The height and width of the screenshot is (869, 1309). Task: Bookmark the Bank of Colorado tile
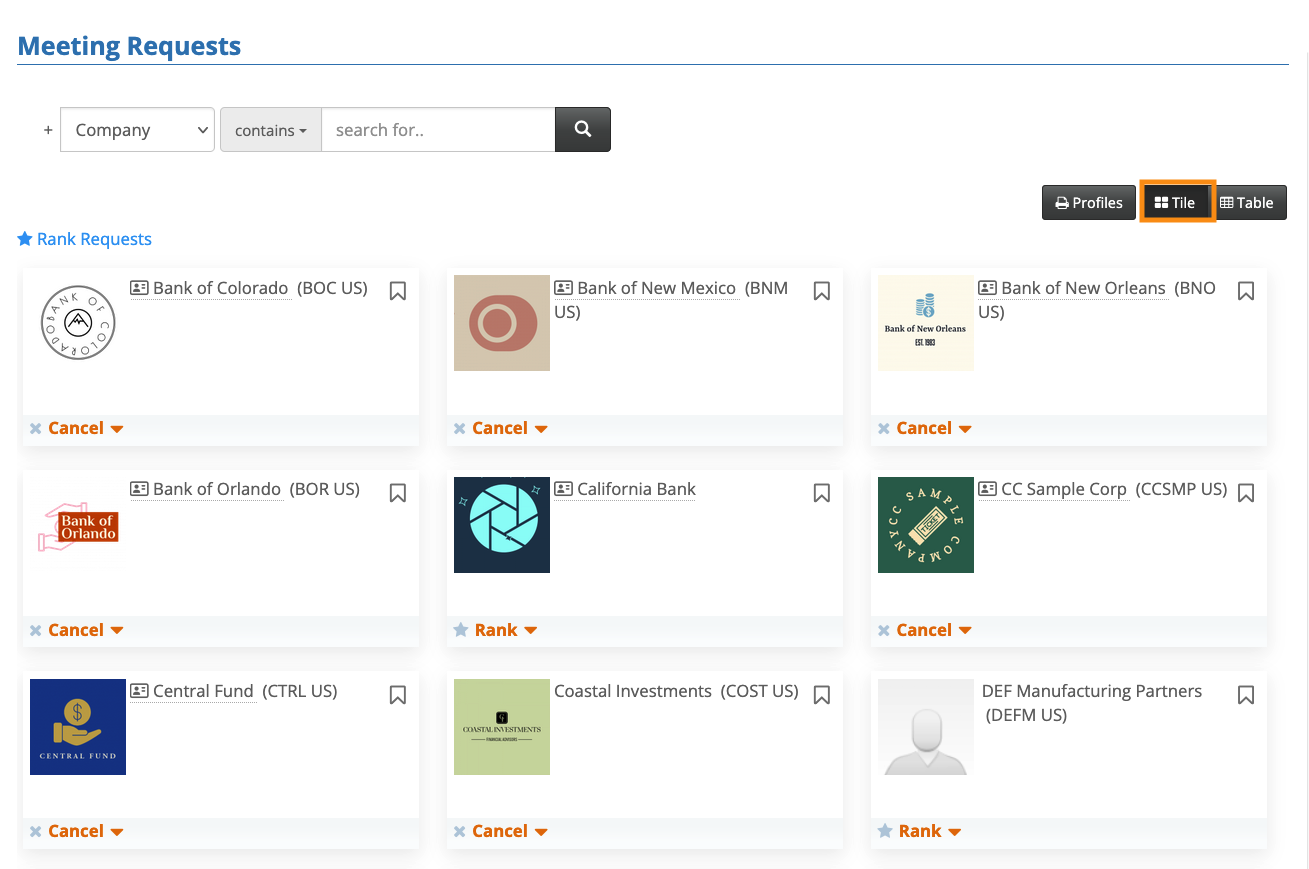(x=398, y=291)
